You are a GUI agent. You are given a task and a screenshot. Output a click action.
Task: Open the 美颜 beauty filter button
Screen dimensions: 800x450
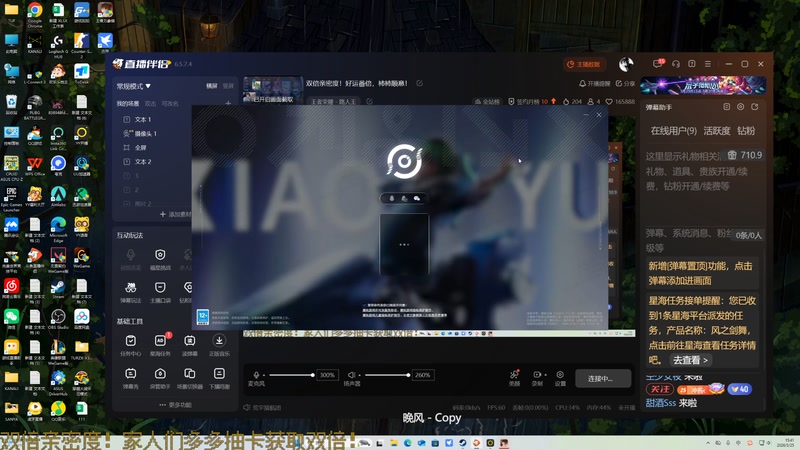click(x=514, y=378)
